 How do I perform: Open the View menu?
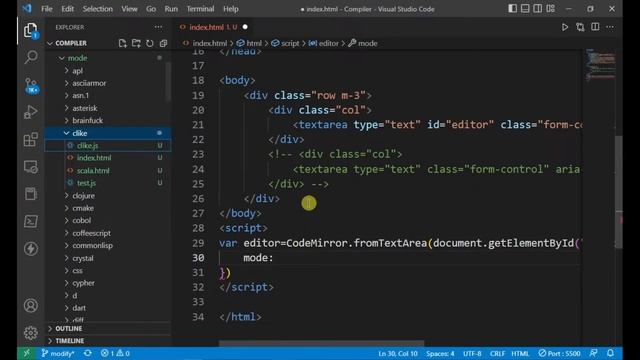pos(129,9)
